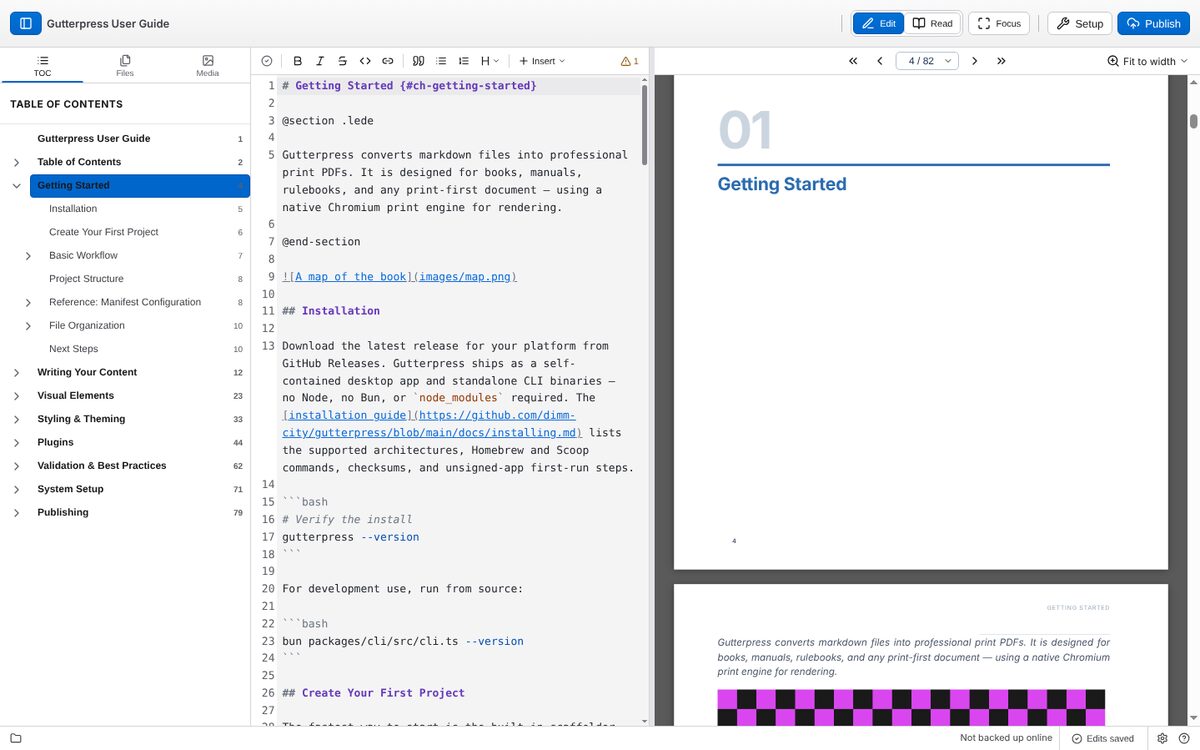Toggle Focus mode
The image size is (1200, 750).
(999, 23)
